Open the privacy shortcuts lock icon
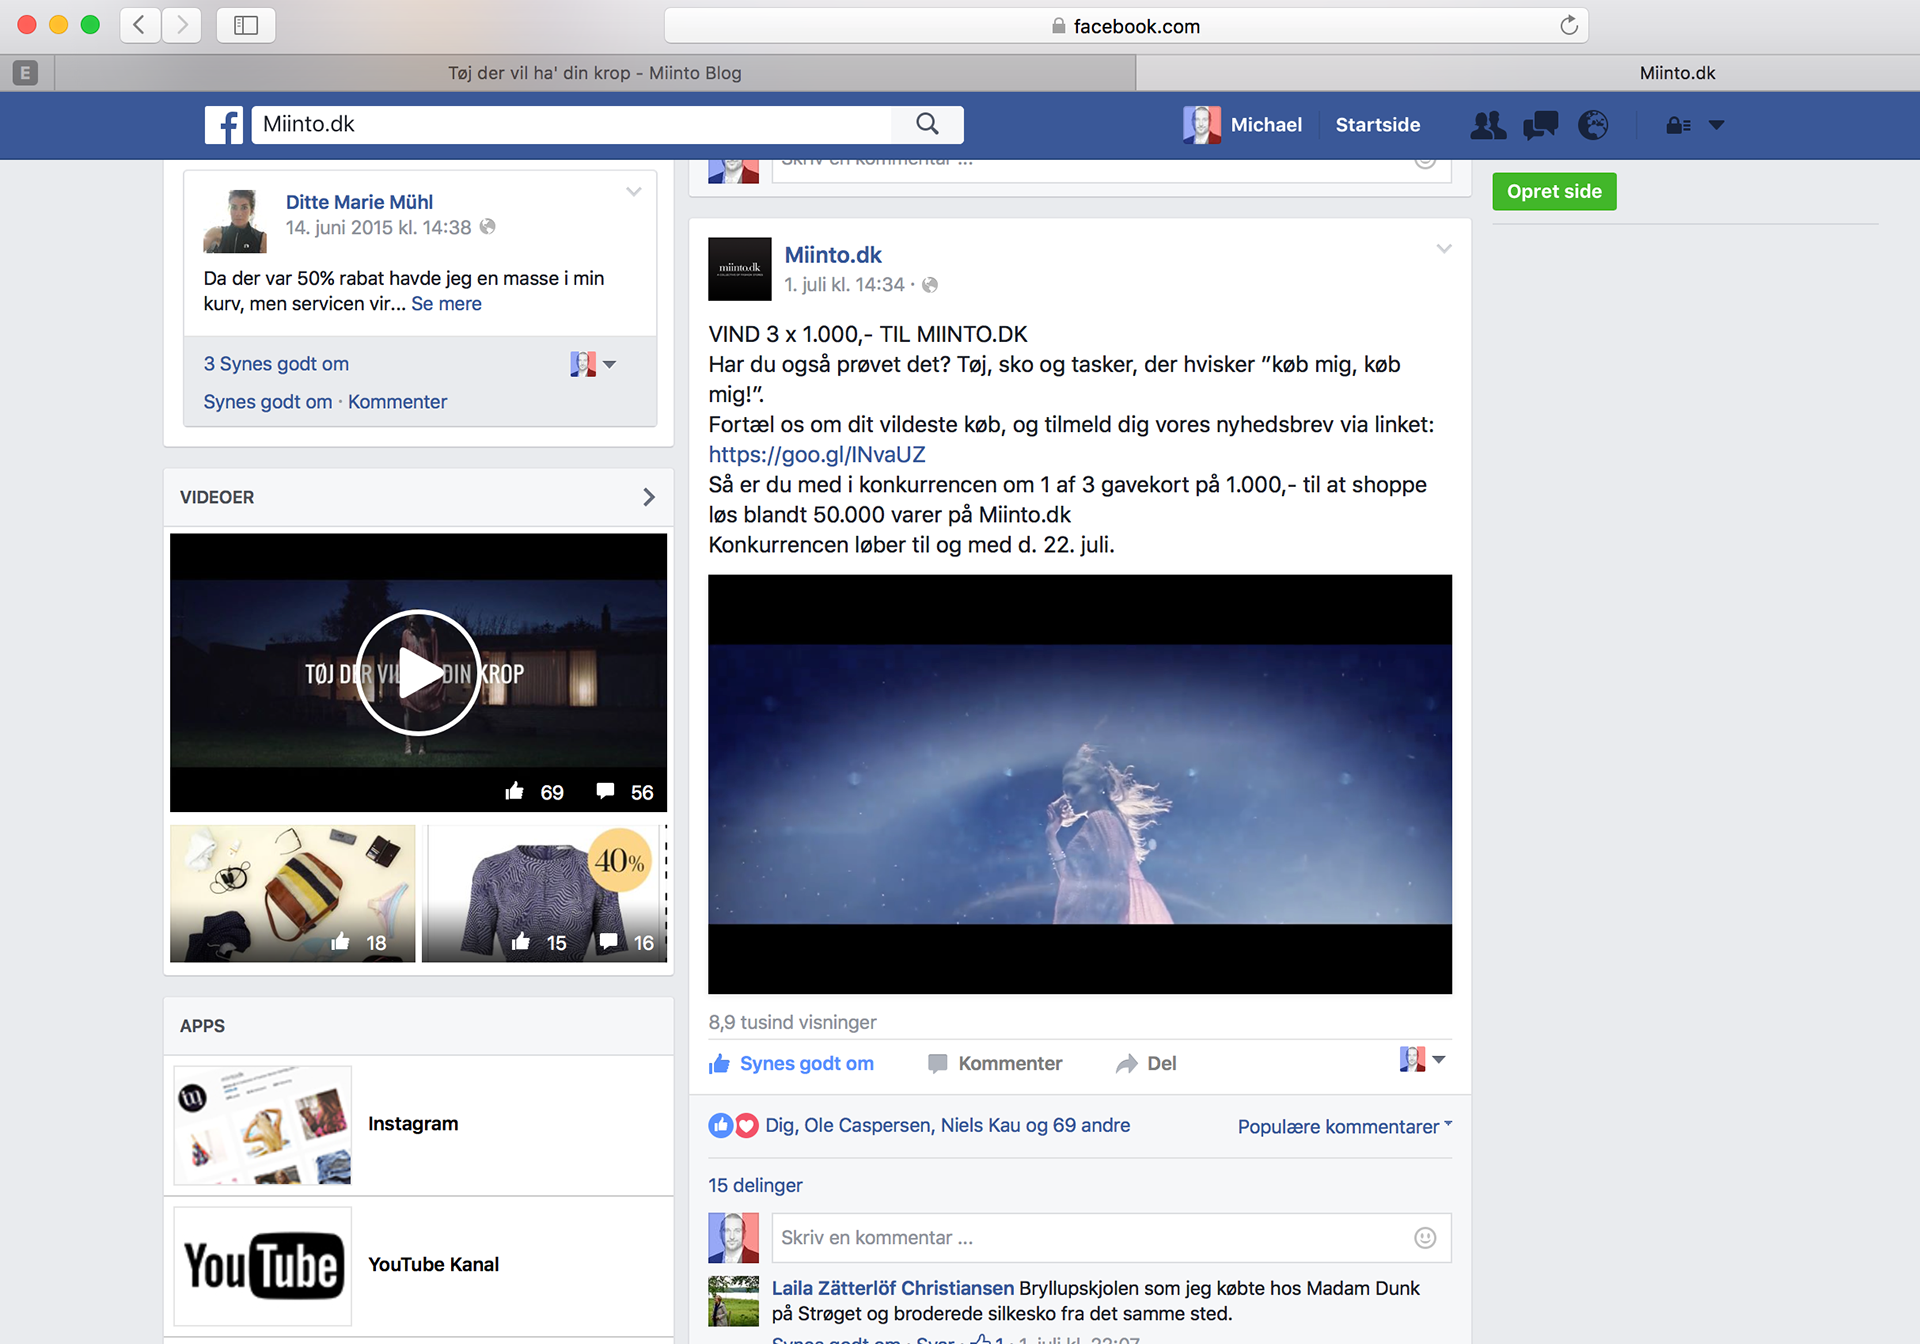This screenshot has width=1920, height=1344. tap(1678, 125)
